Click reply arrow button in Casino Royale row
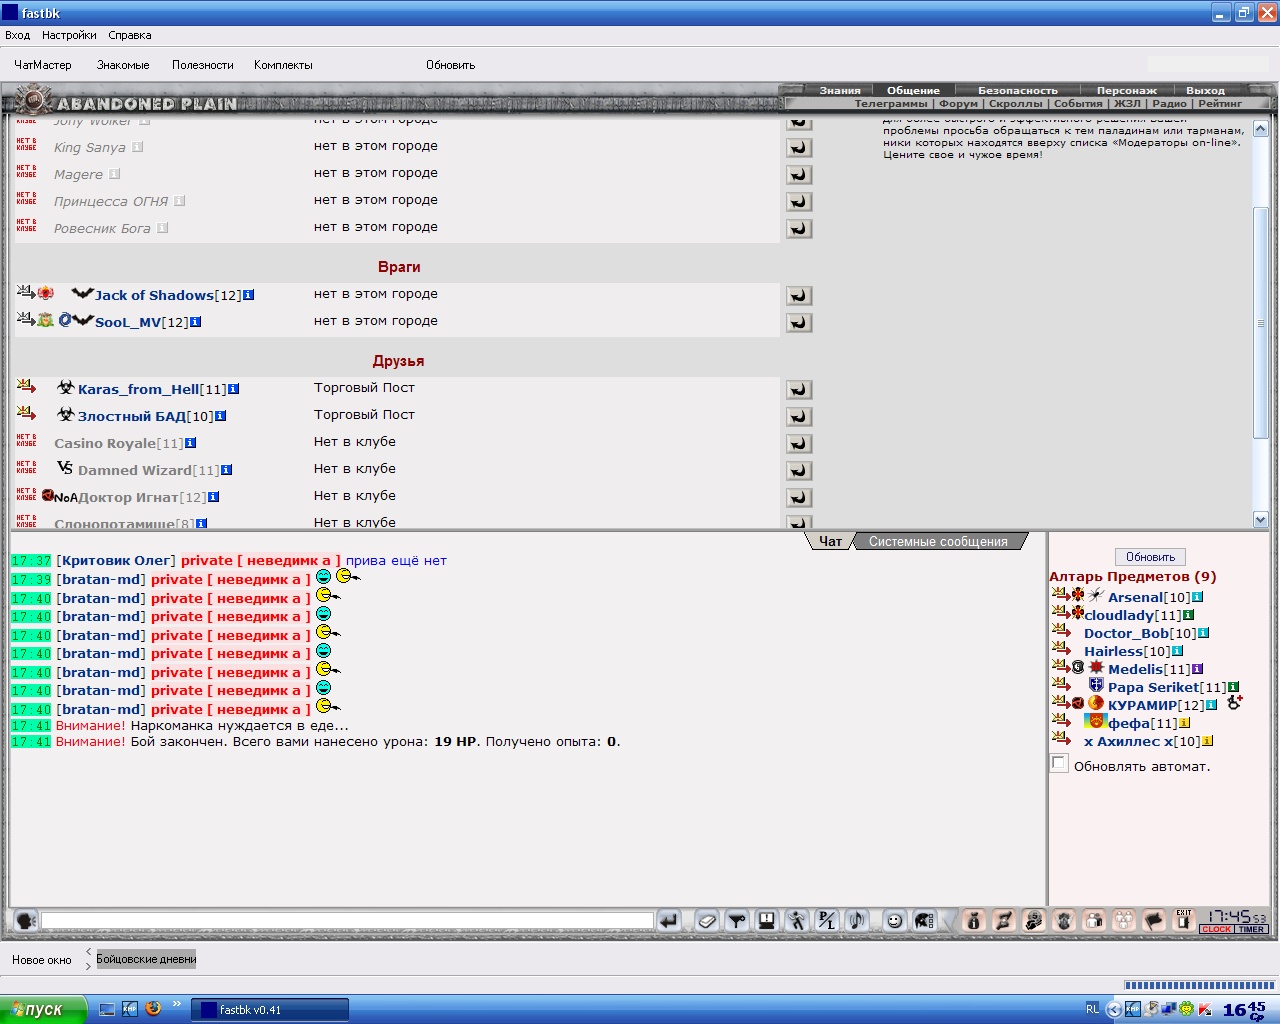The width and height of the screenshot is (1280, 1024). click(x=799, y=443)
